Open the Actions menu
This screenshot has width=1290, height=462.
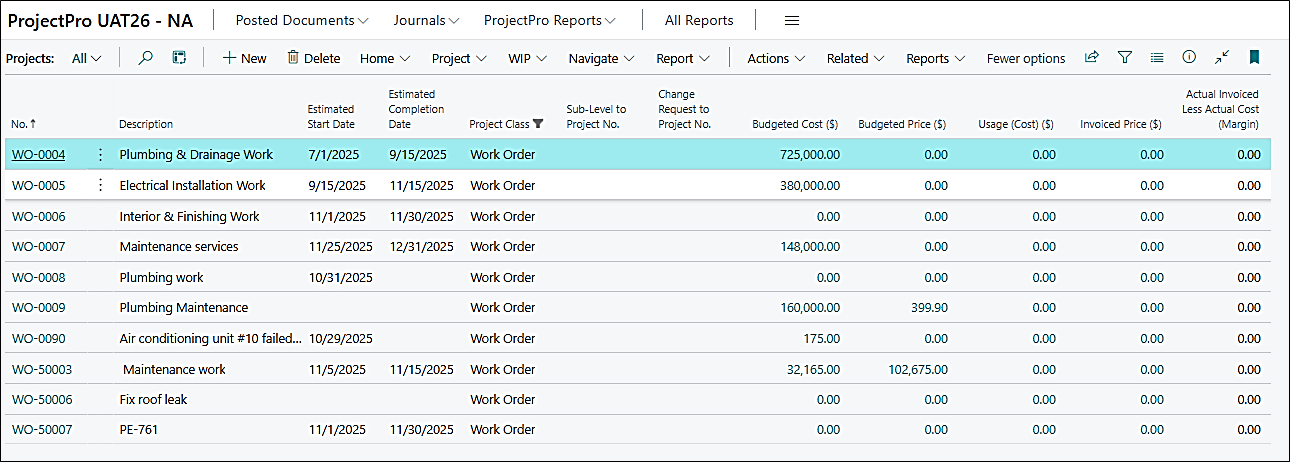[776, 59]
